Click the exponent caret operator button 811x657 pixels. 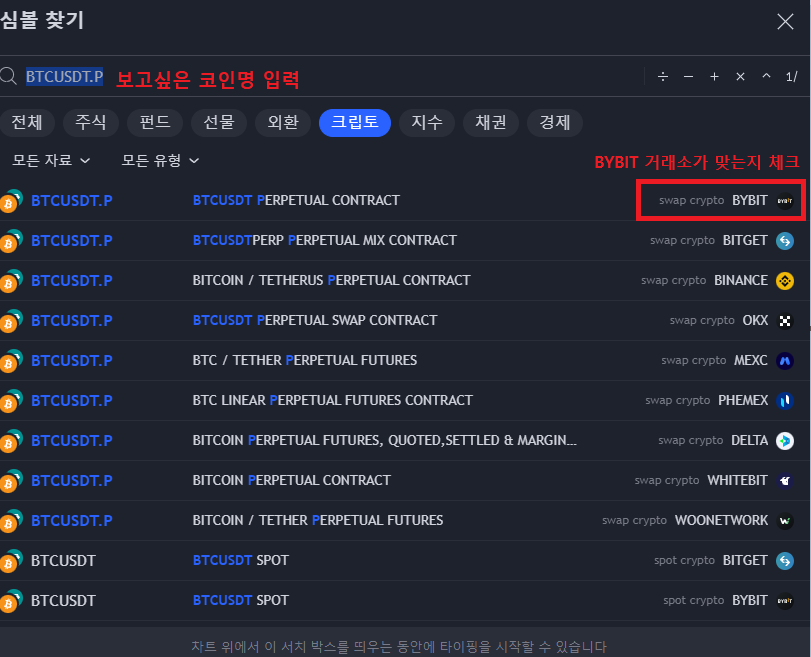(x=766, y=77)
